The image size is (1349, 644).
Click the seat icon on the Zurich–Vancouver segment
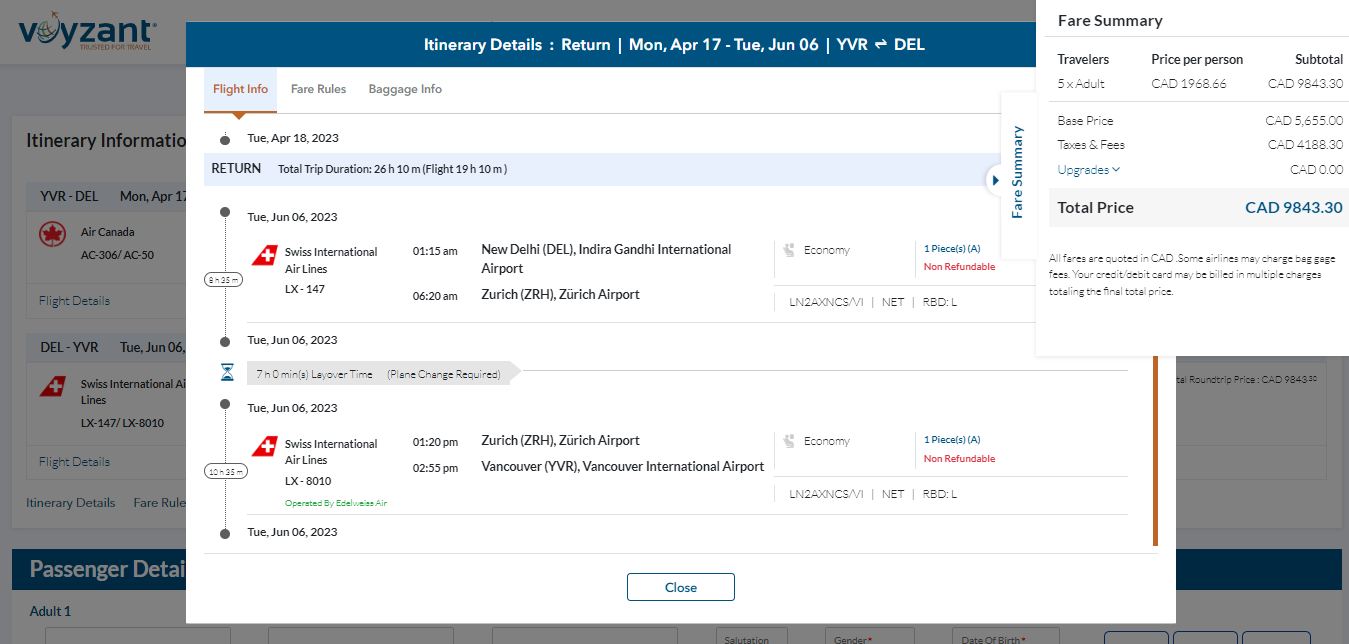point(789,441)
